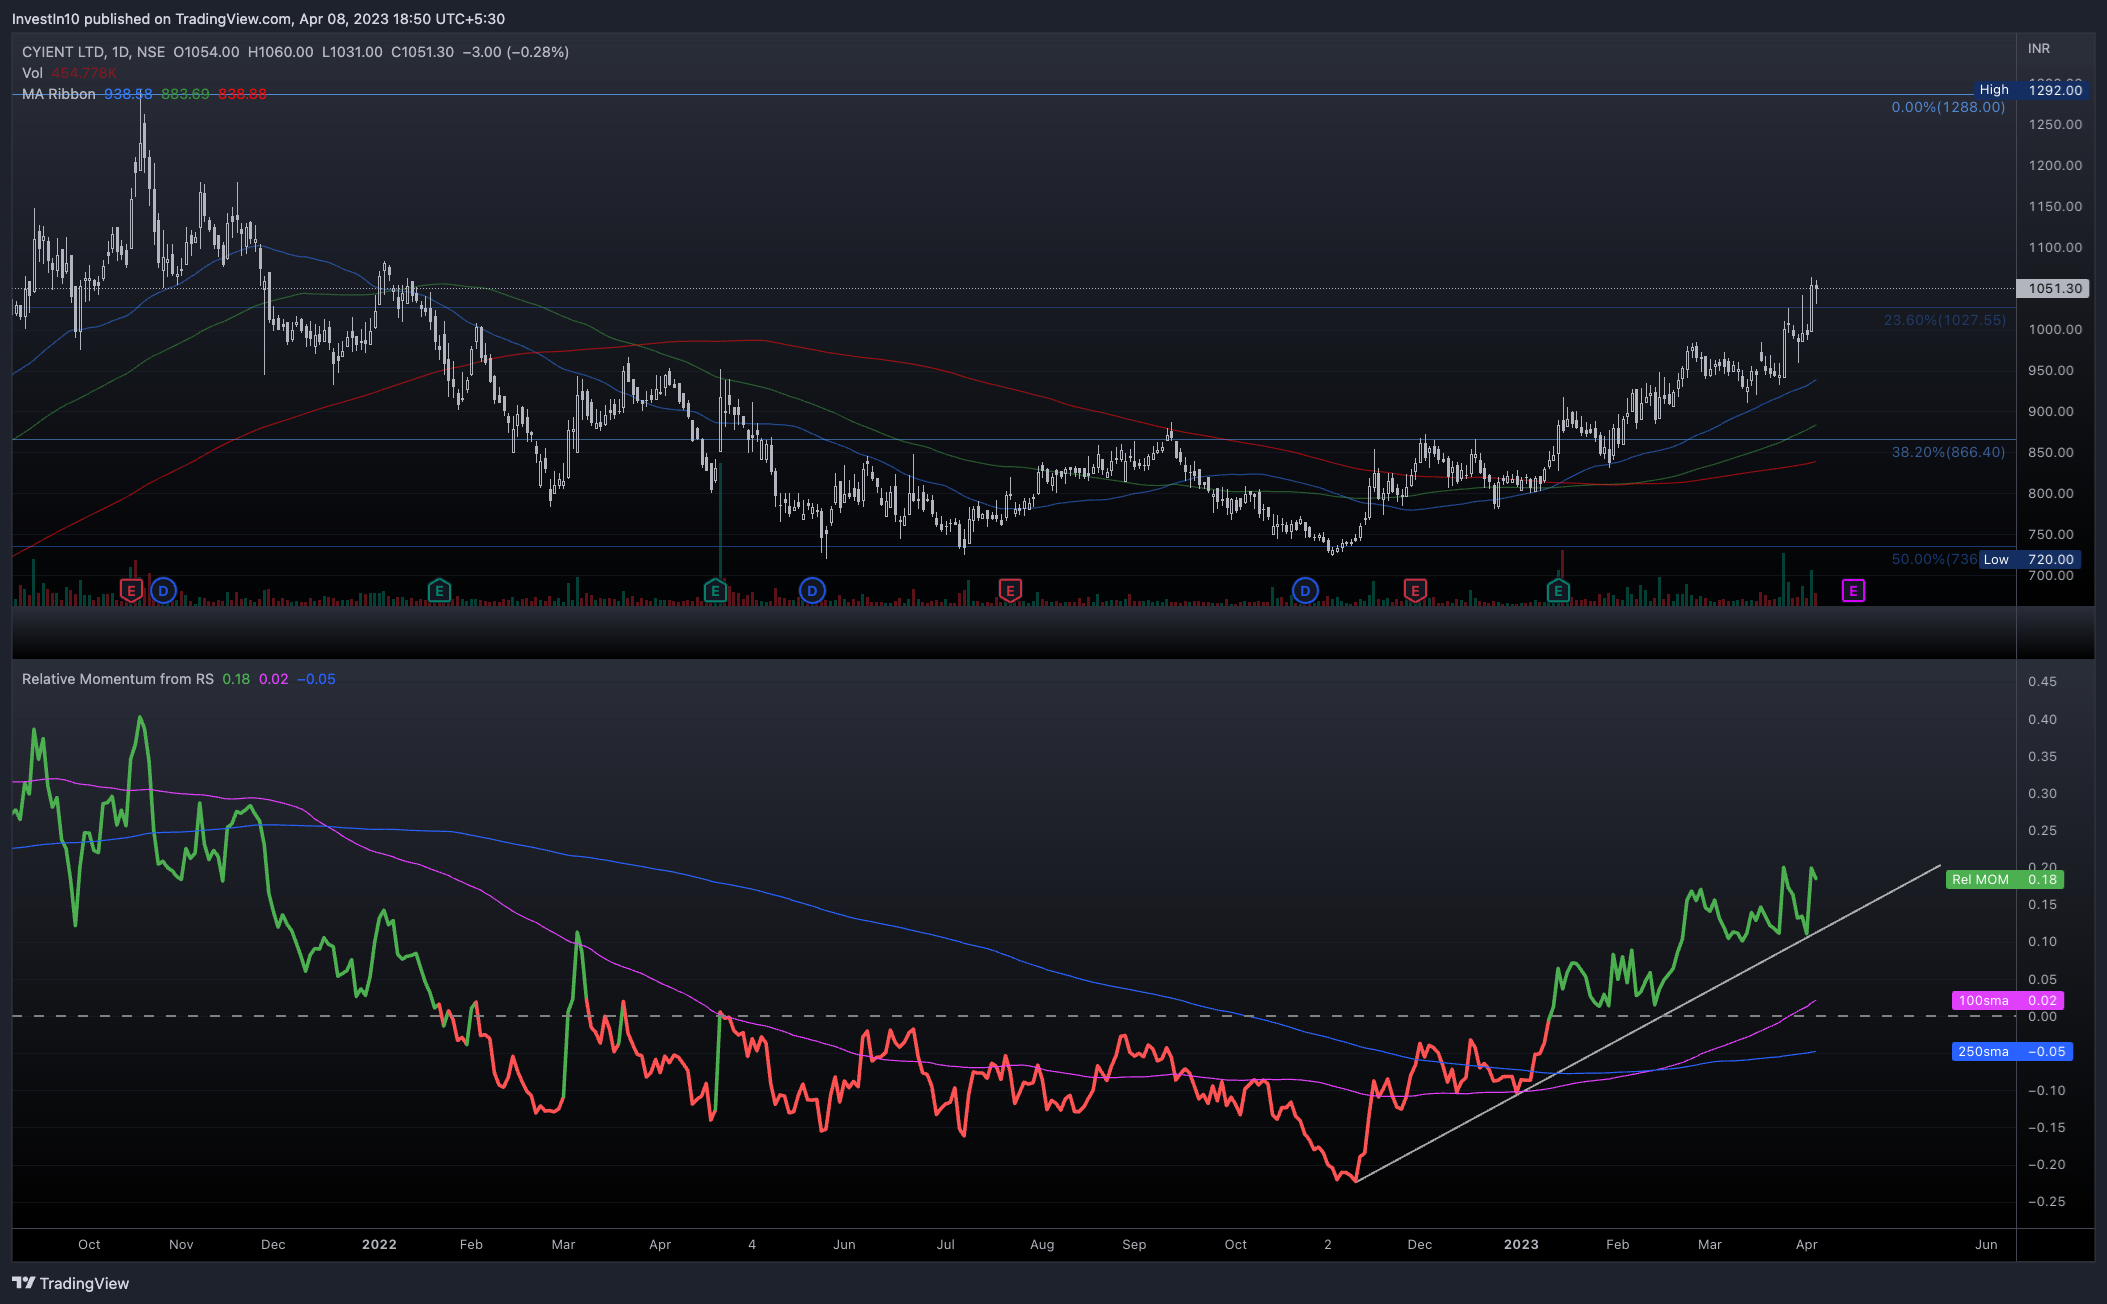Open the dividend D marker in late October 2022
The image size is (2107, 1304).
click(x=1305, y=591)
